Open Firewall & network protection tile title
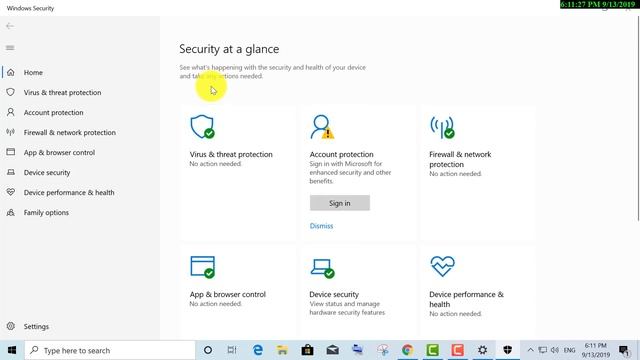The image size is (640, 360). (460, 159)
